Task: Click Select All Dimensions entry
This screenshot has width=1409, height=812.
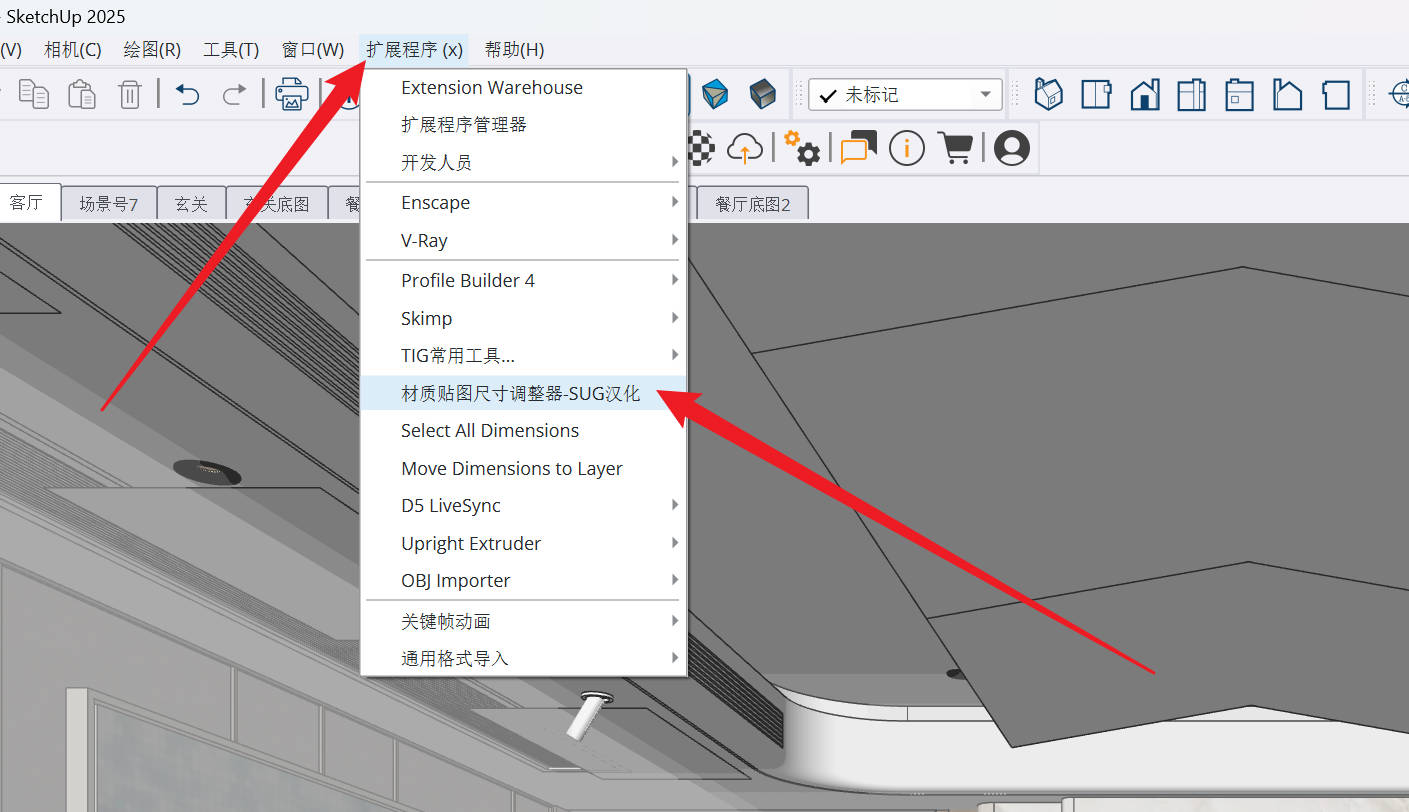Action: point(490,430)
